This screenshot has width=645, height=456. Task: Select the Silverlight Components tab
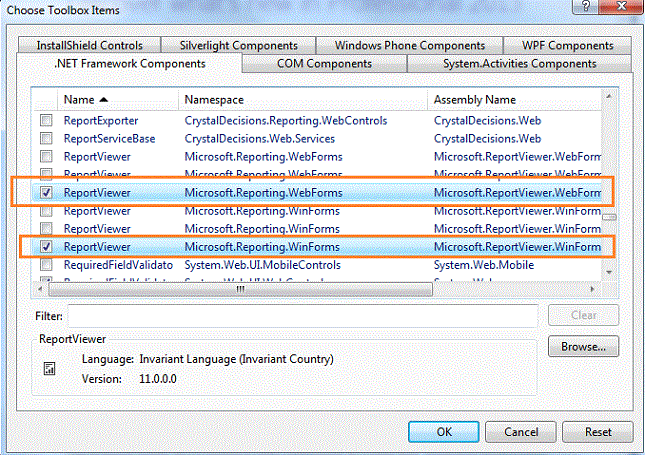(x=238, y=45)
